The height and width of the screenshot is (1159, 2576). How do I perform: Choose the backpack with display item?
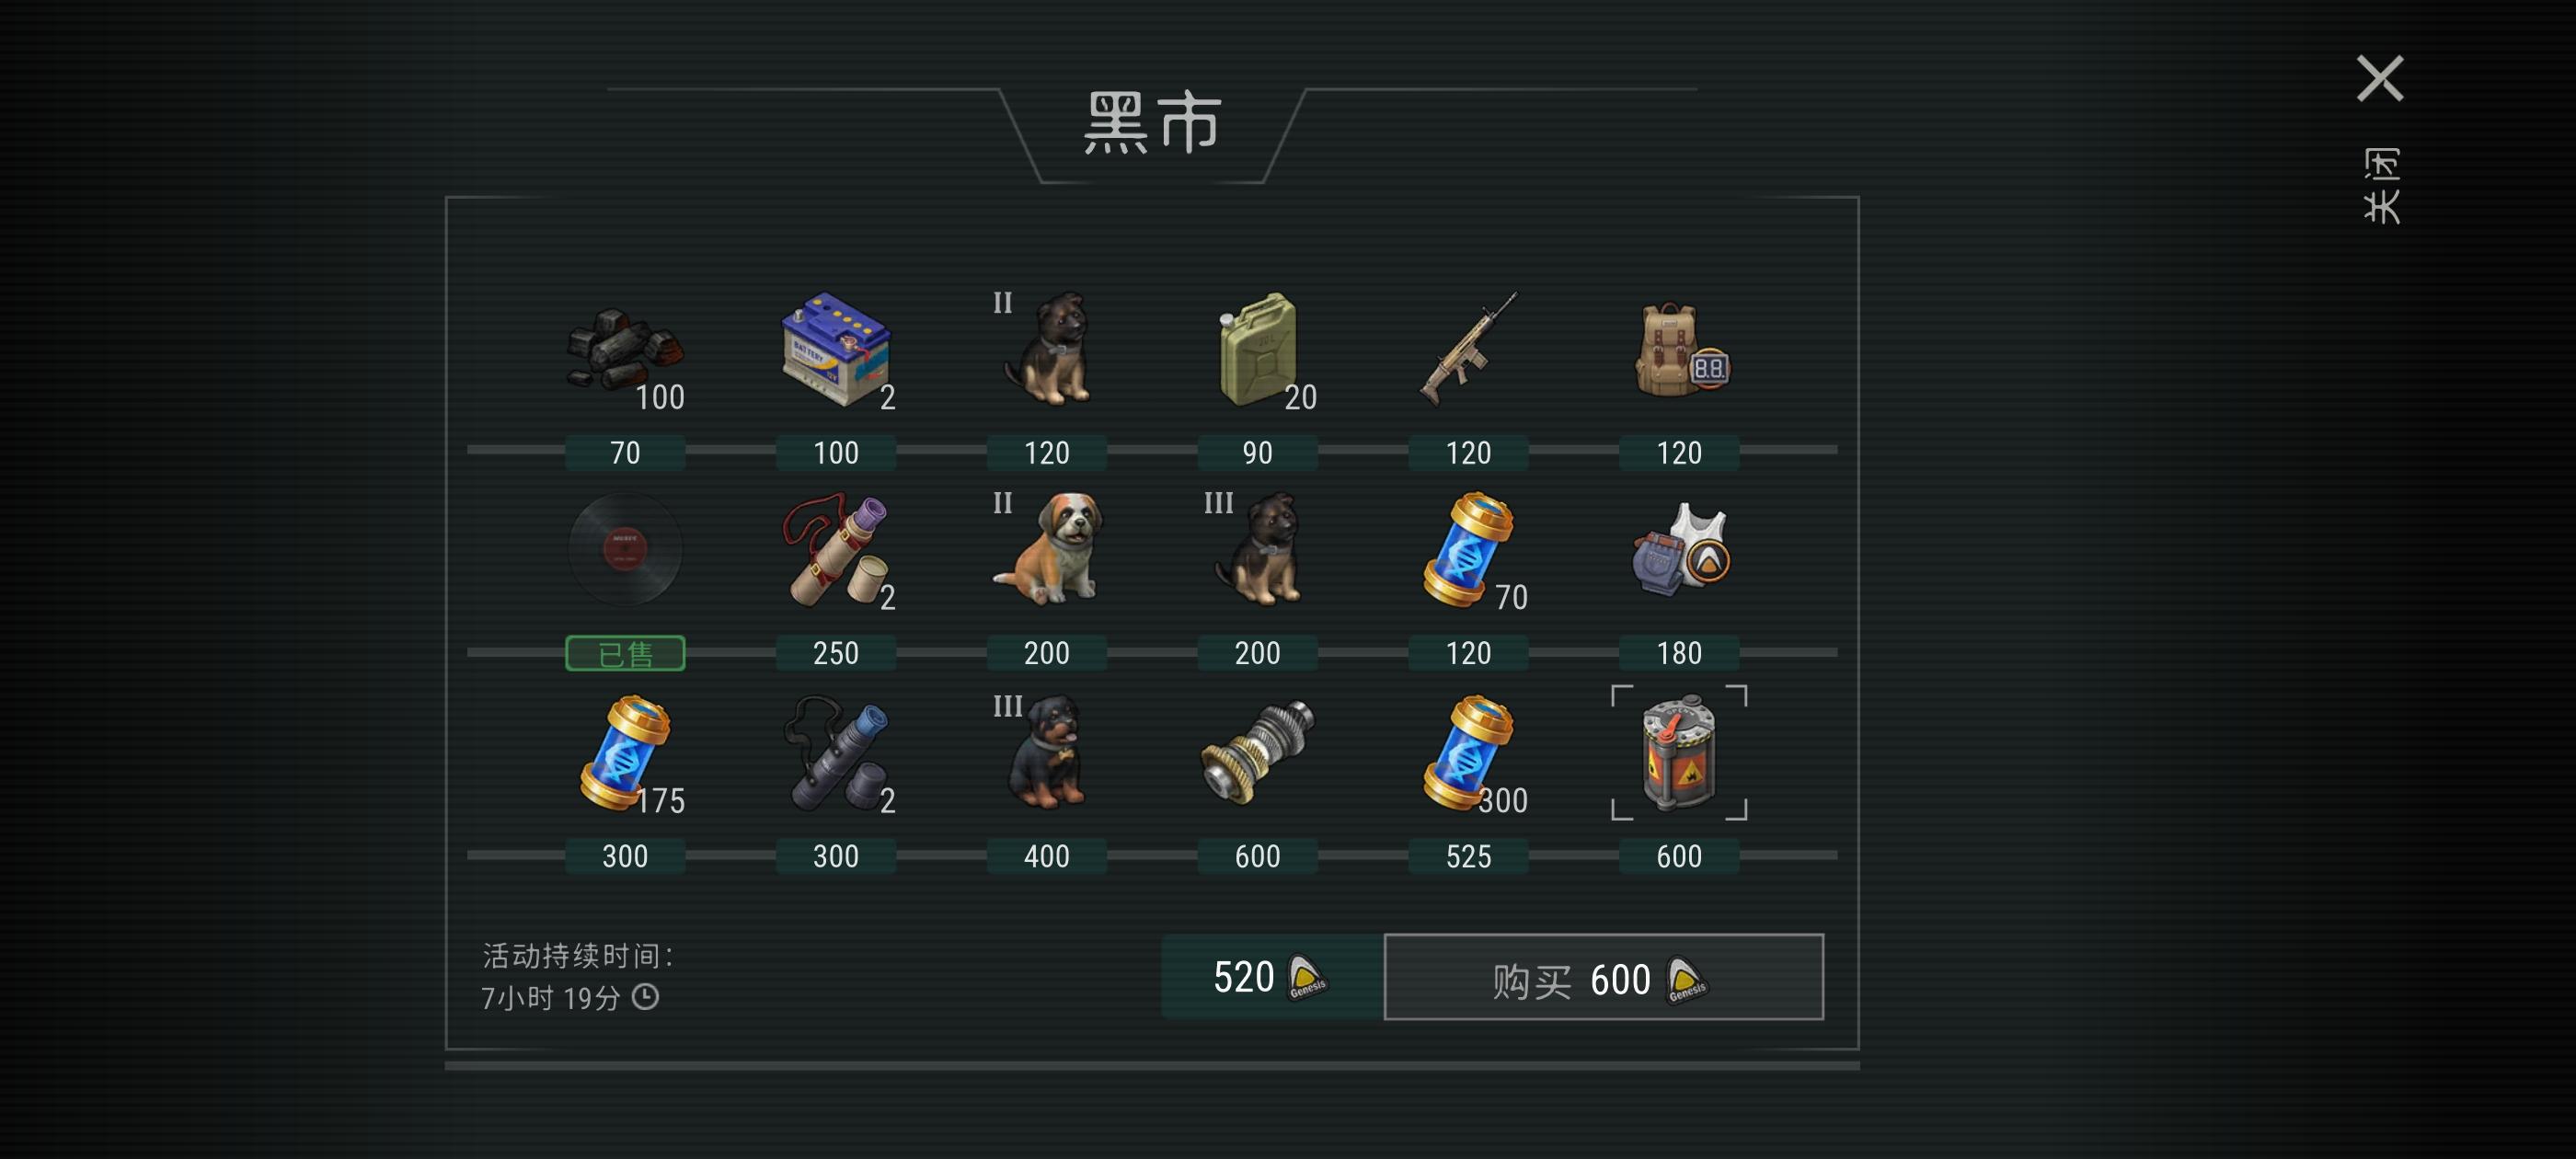(x=1680, y=350)
